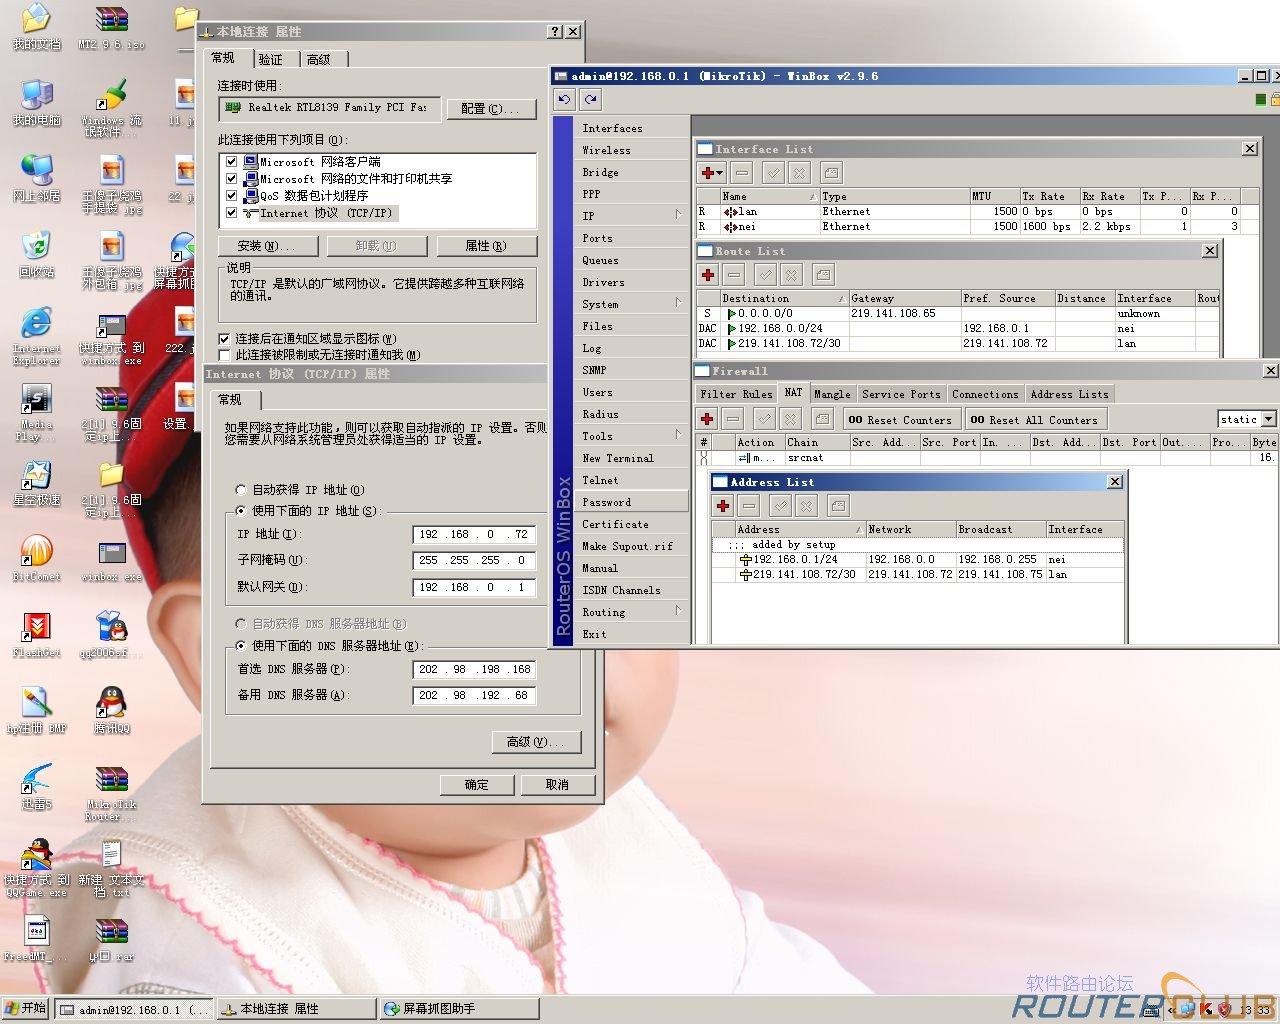
Task: Add a route with red plus in Route List
Action: [x=708, y=274]
